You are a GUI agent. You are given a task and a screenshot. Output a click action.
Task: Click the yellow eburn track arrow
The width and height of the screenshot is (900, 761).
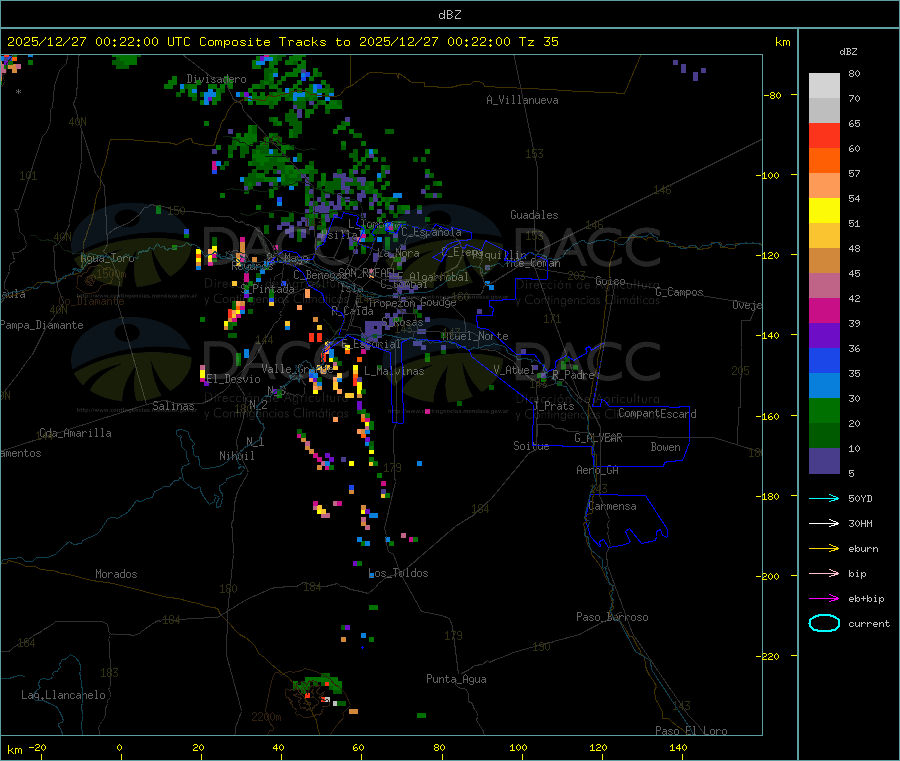(x=824, y=549)
